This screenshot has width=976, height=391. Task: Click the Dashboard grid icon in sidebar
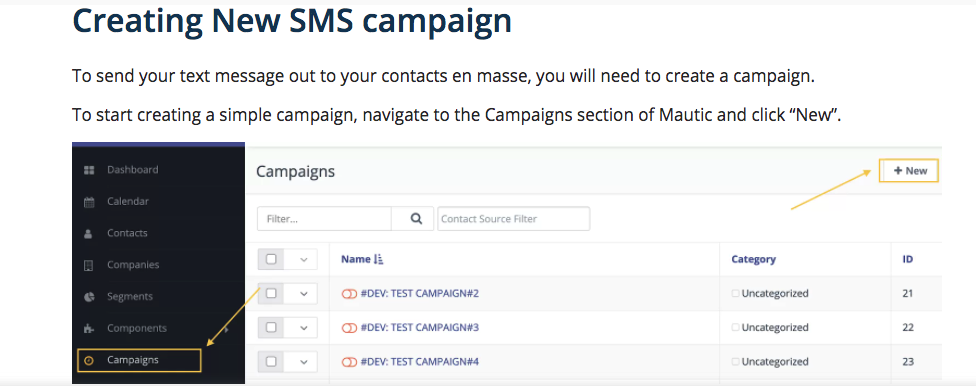[x=89, y=170]
